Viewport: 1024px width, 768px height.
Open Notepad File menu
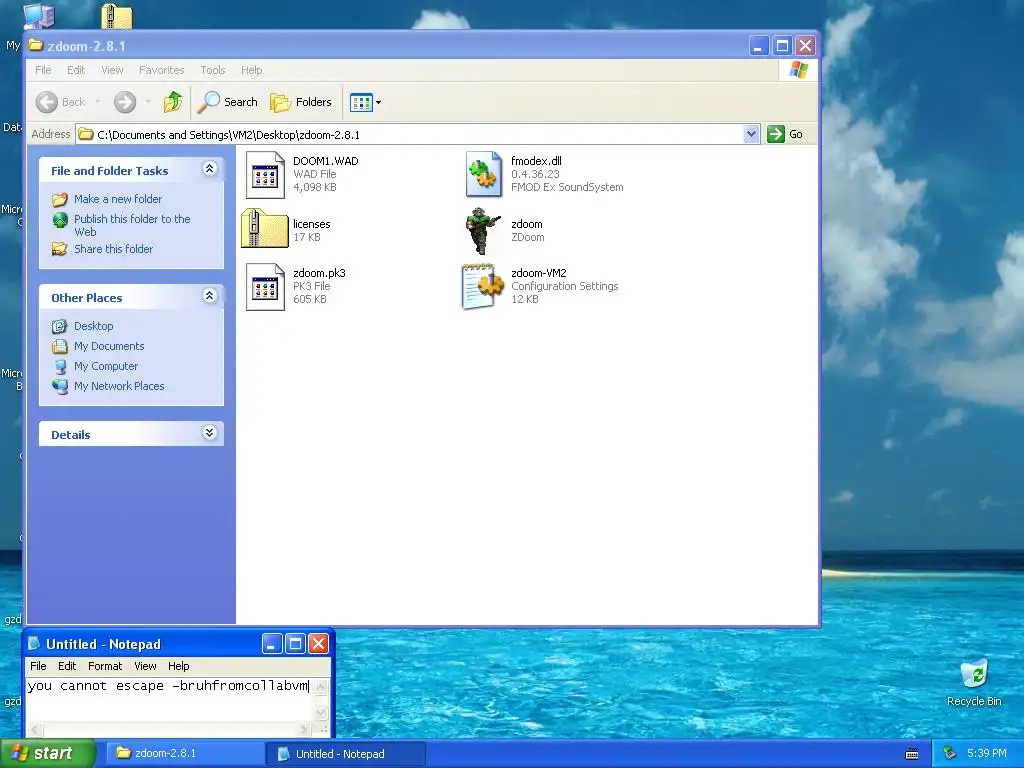pos(39,666)
